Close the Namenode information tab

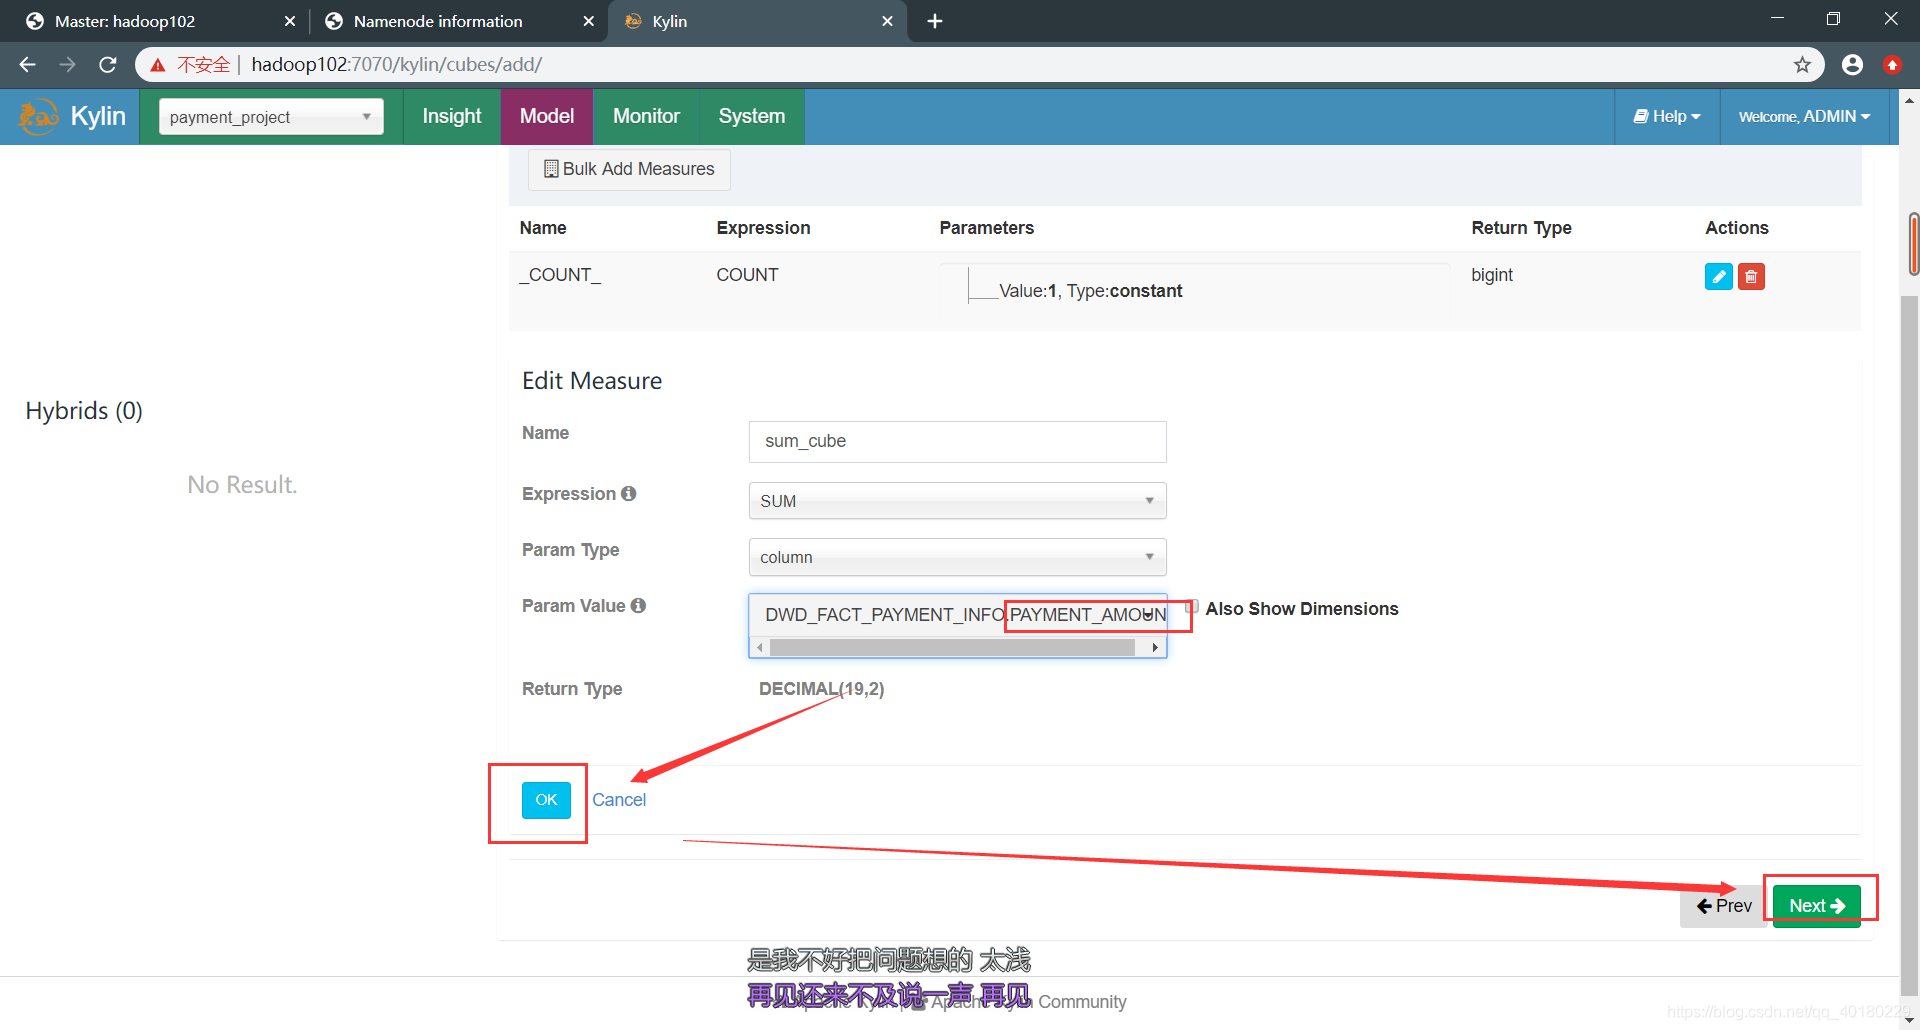point(588,21)
